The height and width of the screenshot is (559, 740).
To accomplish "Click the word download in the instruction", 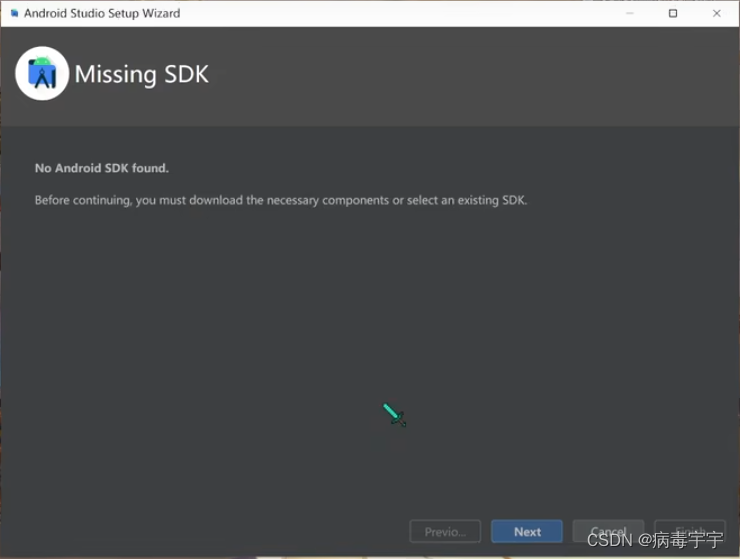I will [x=216, y=200].
